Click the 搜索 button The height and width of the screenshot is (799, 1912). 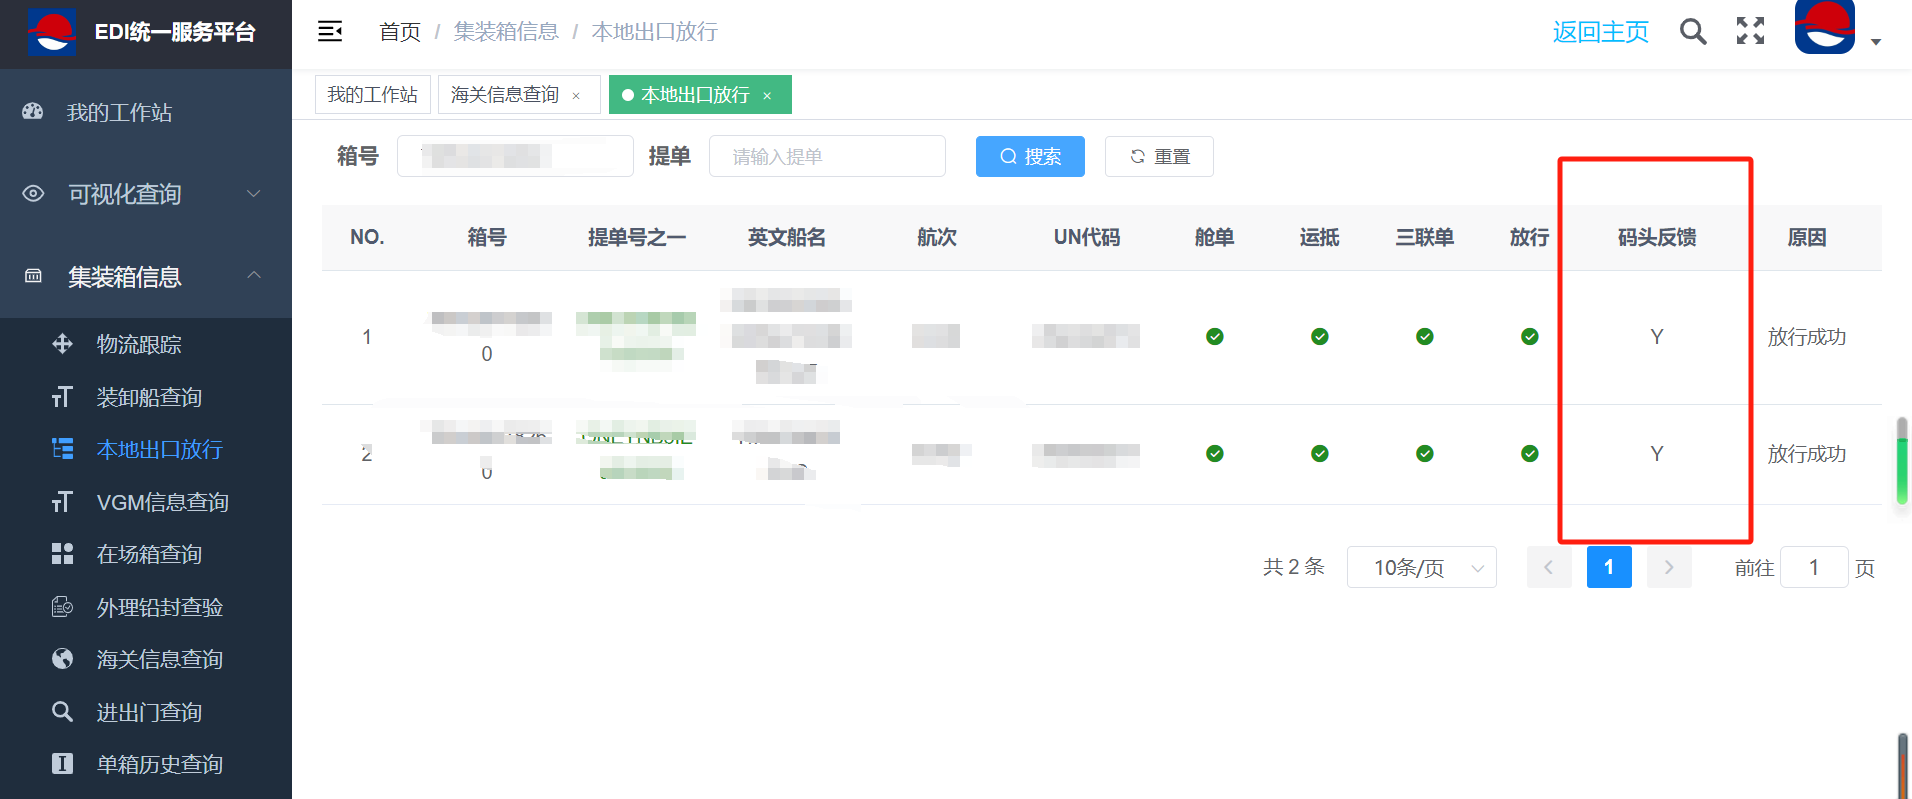pyautogui.click(x=1030, y=157)
